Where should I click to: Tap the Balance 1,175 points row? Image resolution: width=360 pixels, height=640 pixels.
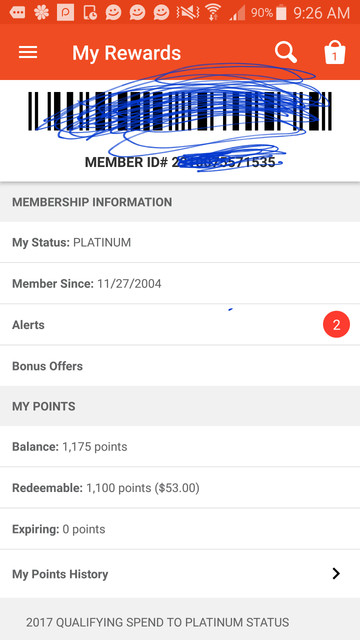180,447
